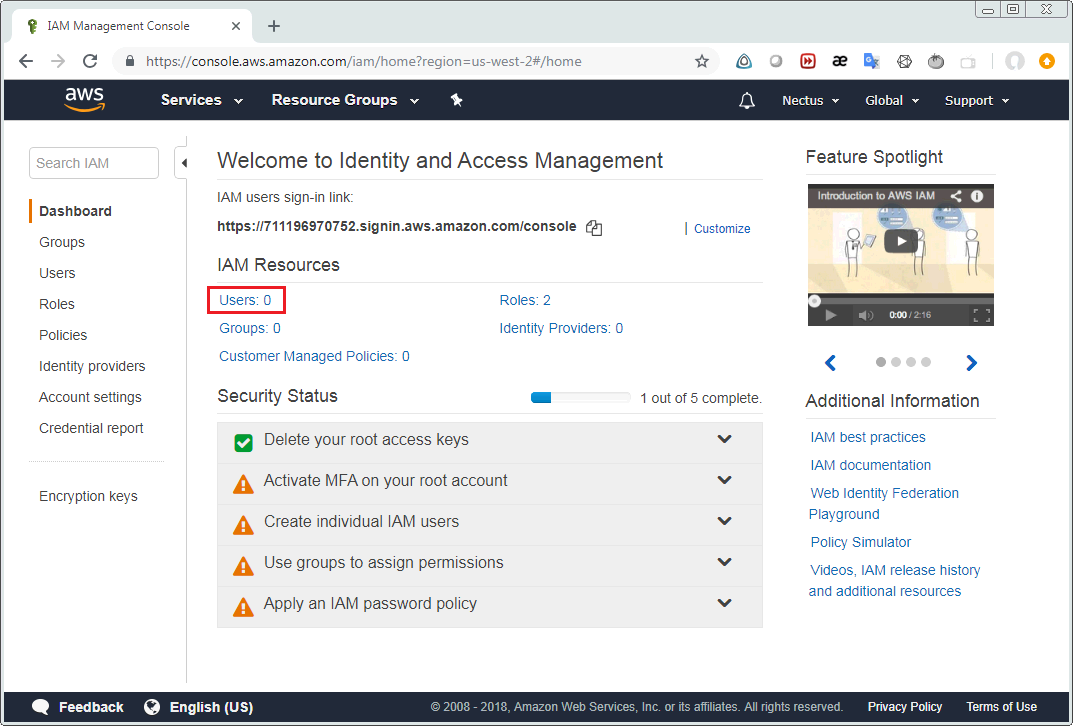Select the second Feature Spotlight dot
The image size is (1073, 726).
tap(896, 362)
